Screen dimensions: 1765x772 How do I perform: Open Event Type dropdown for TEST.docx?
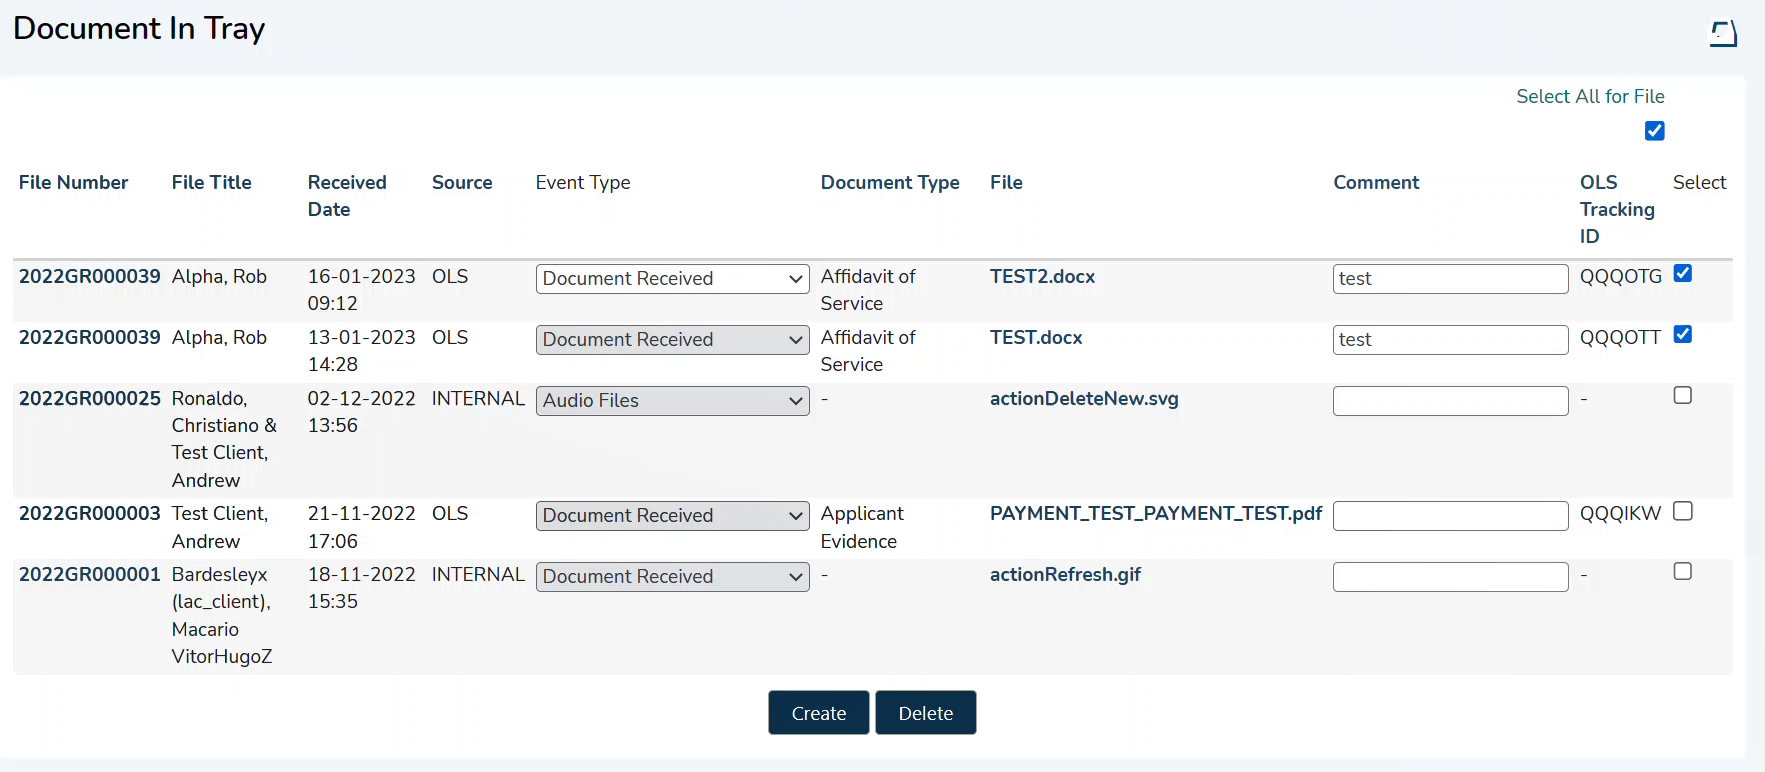coord(672,340)
